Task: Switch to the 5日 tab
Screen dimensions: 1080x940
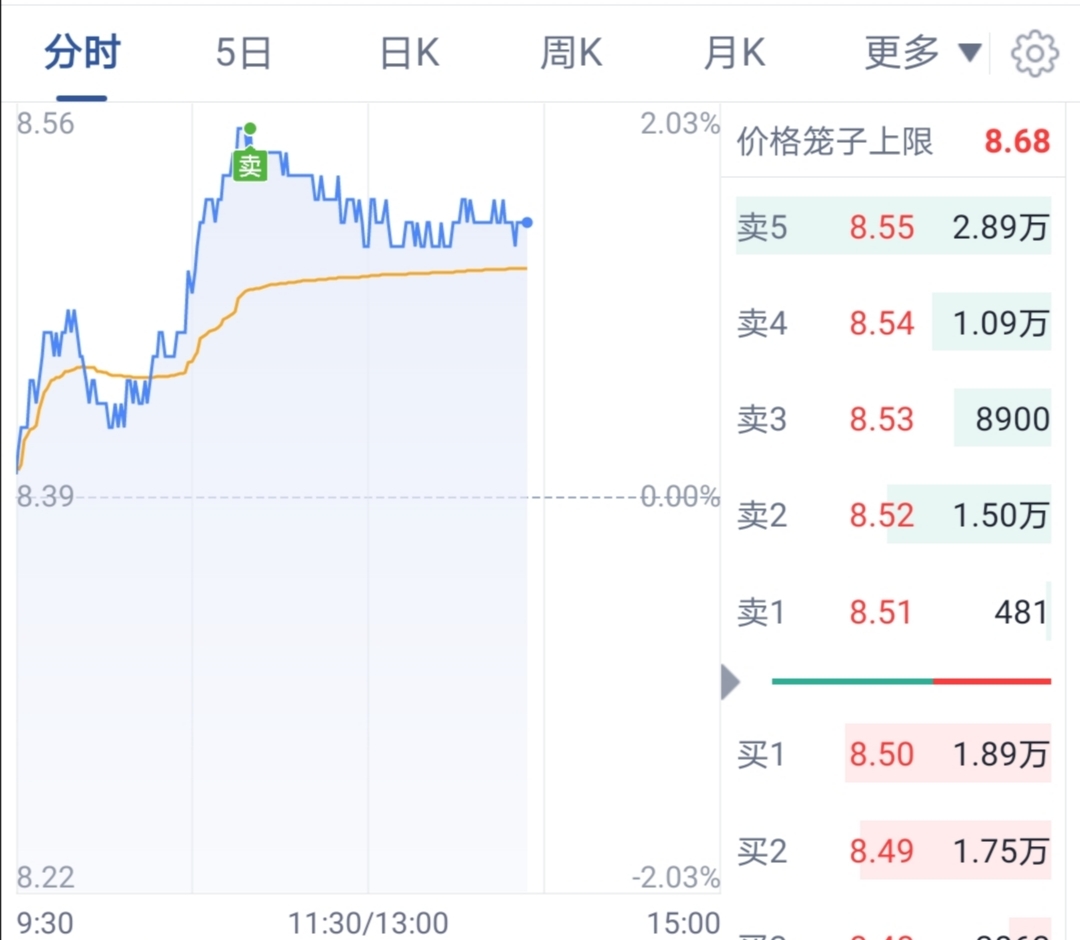Action: [x=244, y=53]
